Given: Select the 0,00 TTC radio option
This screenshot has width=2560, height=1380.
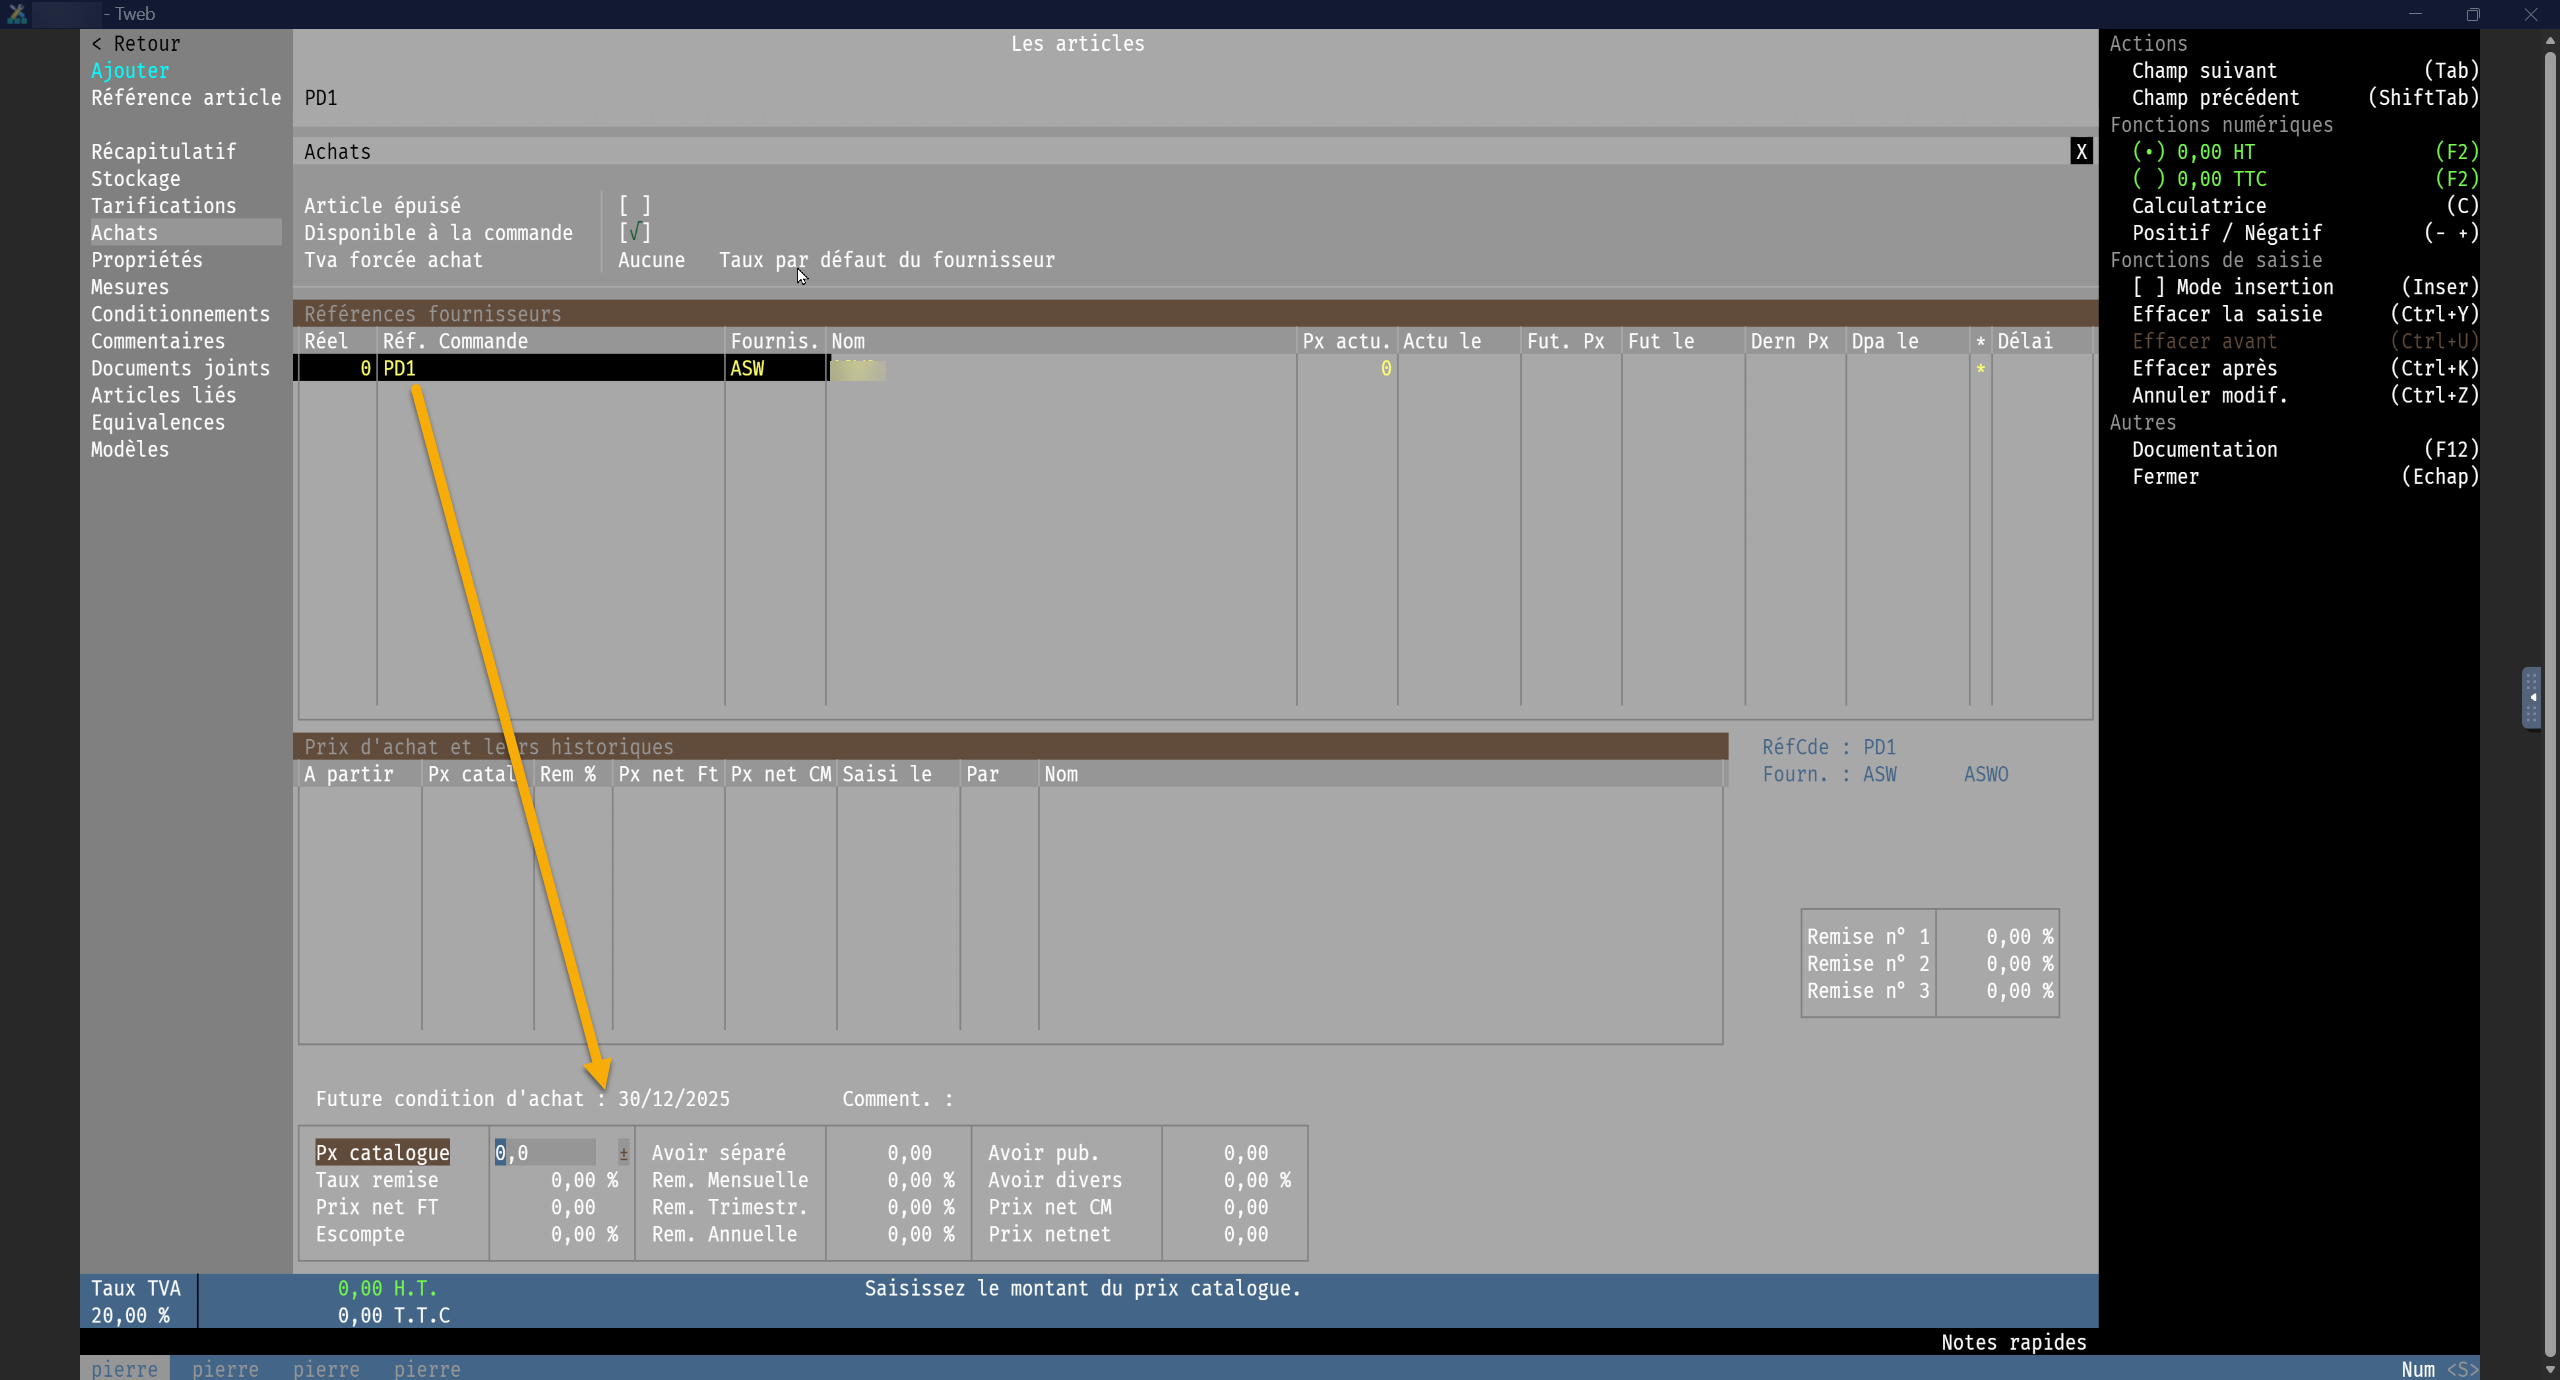Looking at the screenshot, I should pyautogui.click(x=2199, y=179).
